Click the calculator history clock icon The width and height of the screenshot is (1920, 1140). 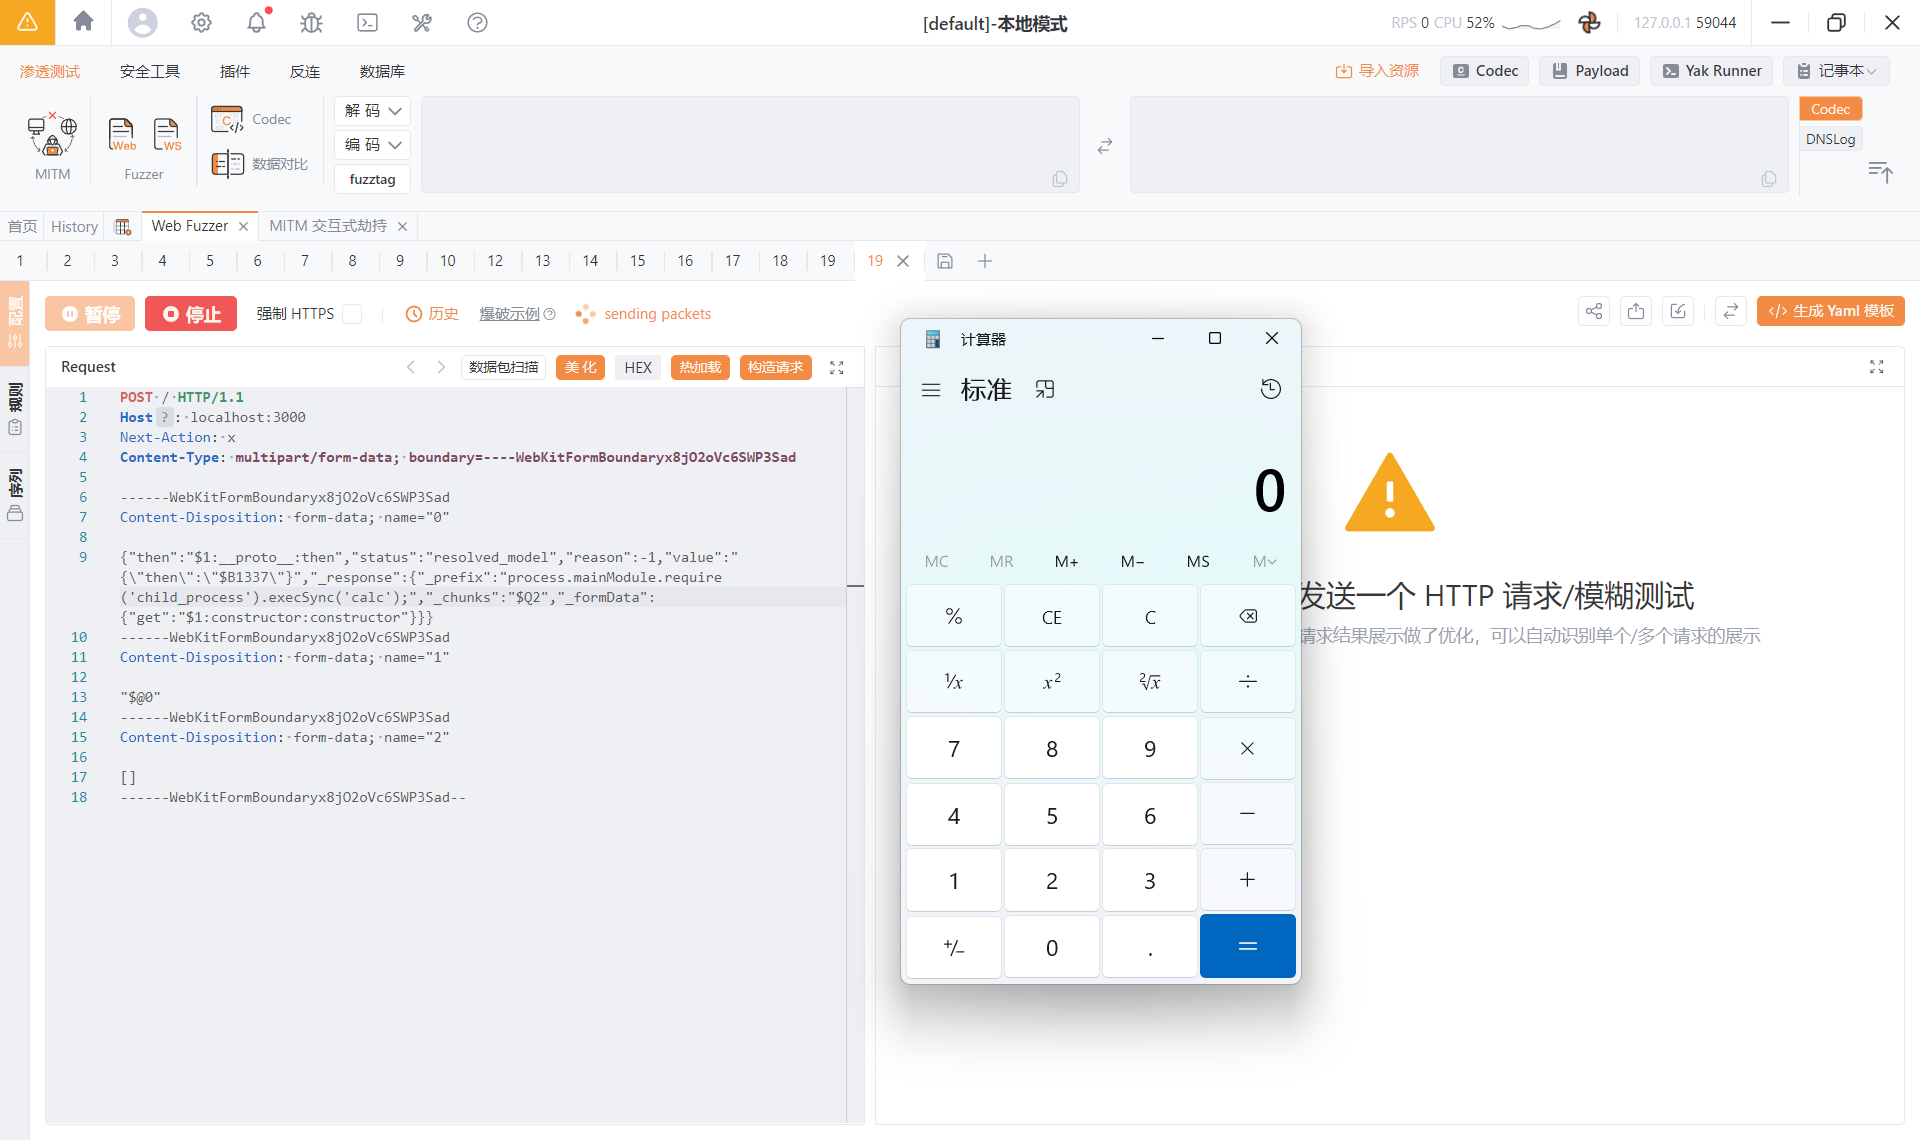click(1270, 389)
